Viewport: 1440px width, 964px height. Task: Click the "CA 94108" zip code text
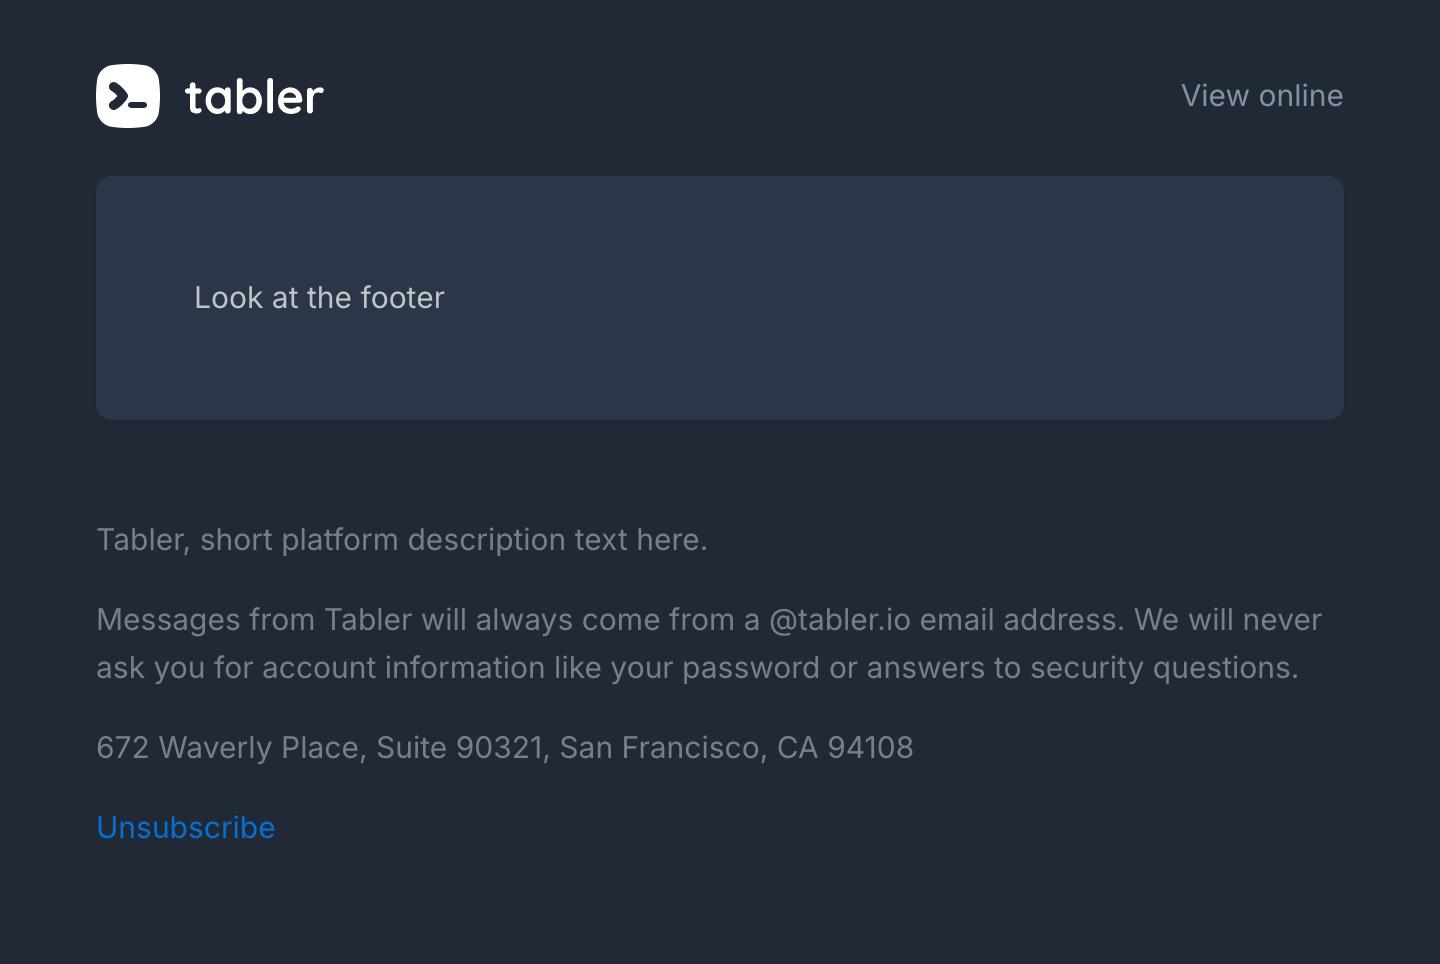pyautogui.click(x=845, y=748)
